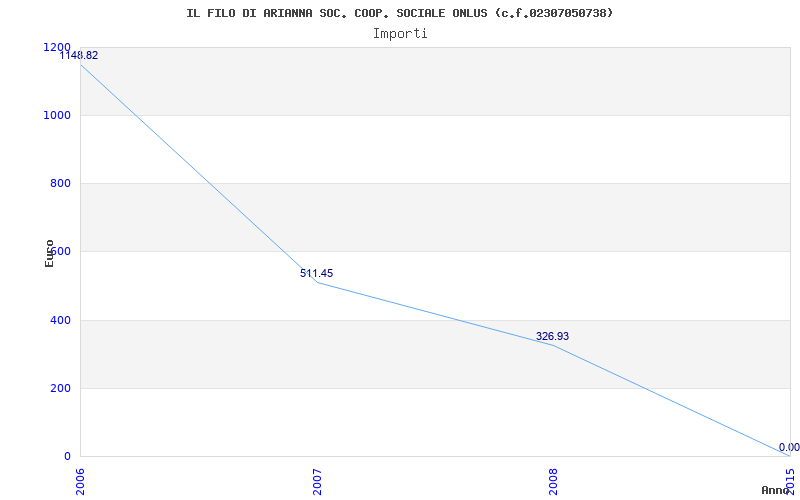Click the 2006 x-axis year label
The width and height of the screenshot is (800, 500).
[81, 482]
